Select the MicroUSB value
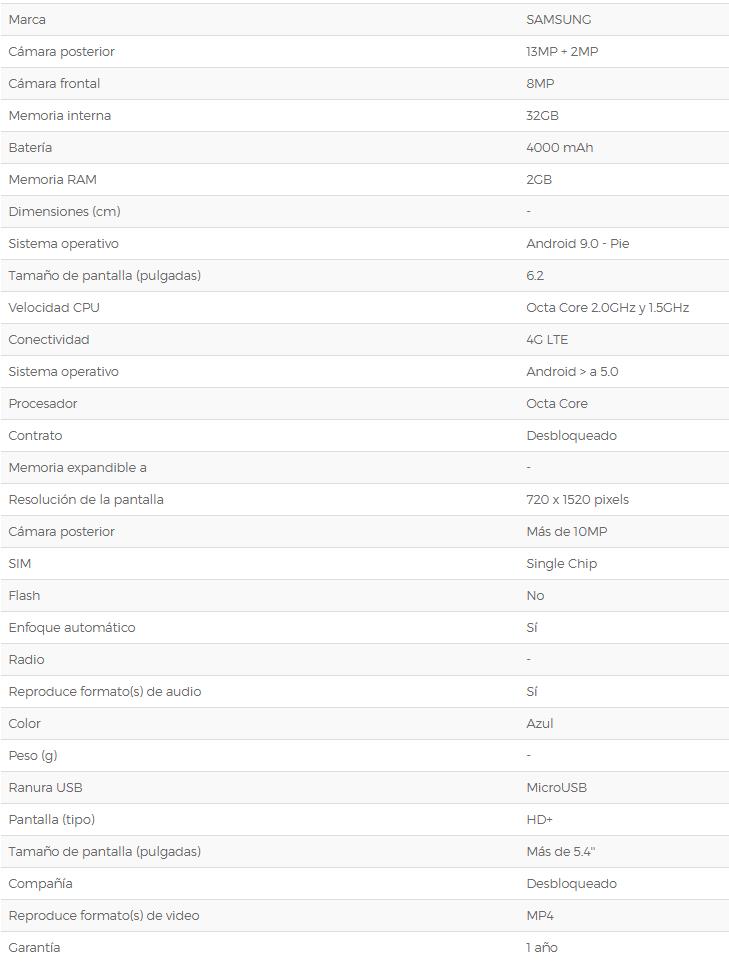 tap(557, 788)
